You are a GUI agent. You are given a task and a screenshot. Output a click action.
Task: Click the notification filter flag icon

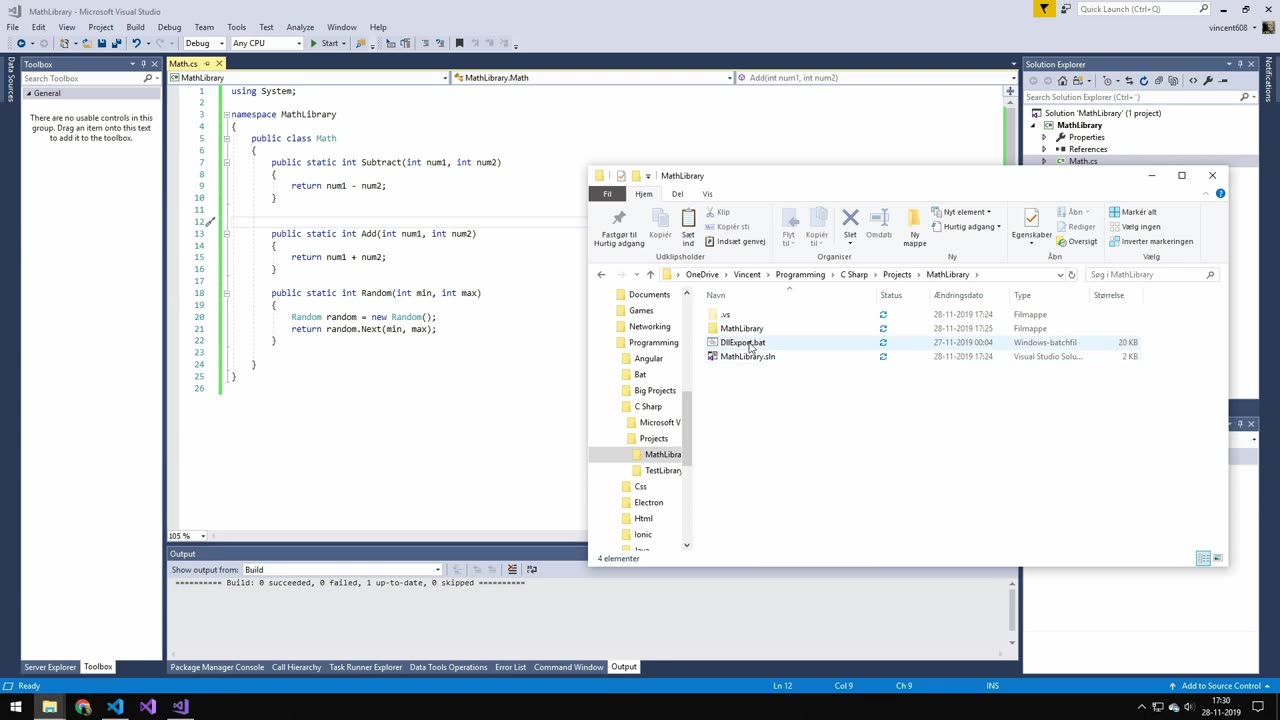click(1044, 9)
